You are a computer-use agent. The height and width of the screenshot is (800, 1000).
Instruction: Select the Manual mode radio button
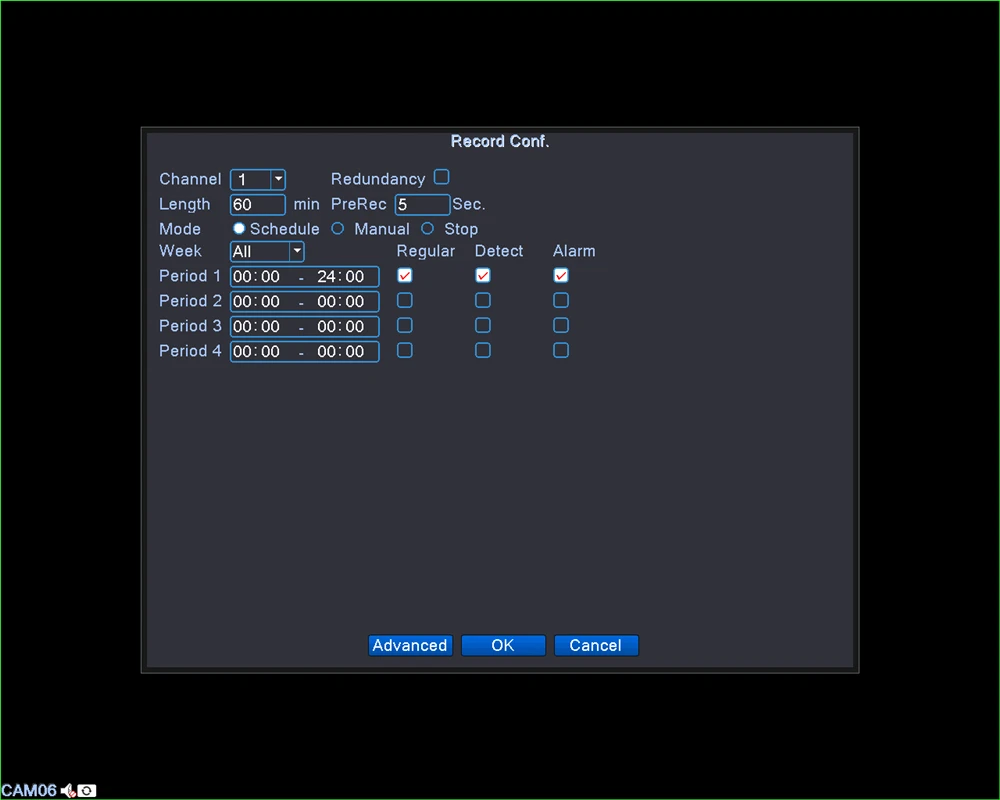338,228
